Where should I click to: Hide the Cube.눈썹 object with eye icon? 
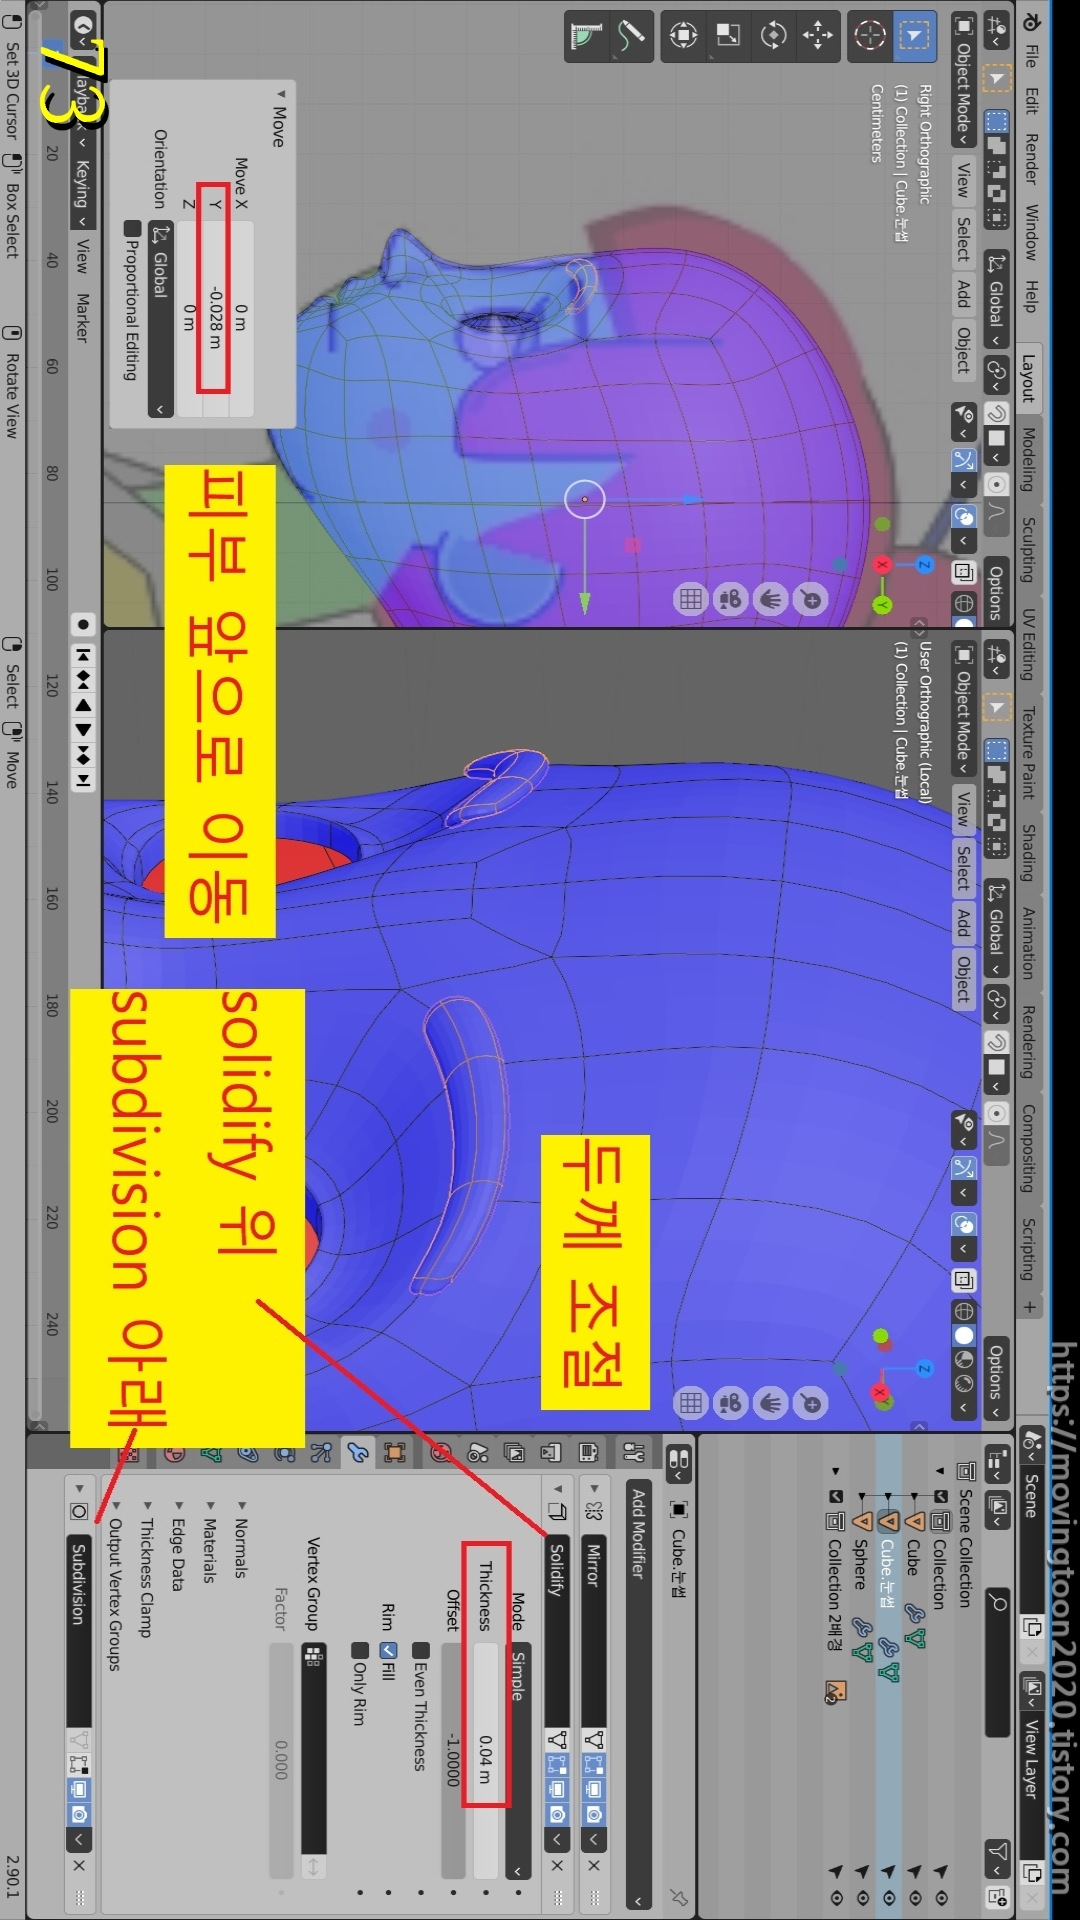point(889,1897)
